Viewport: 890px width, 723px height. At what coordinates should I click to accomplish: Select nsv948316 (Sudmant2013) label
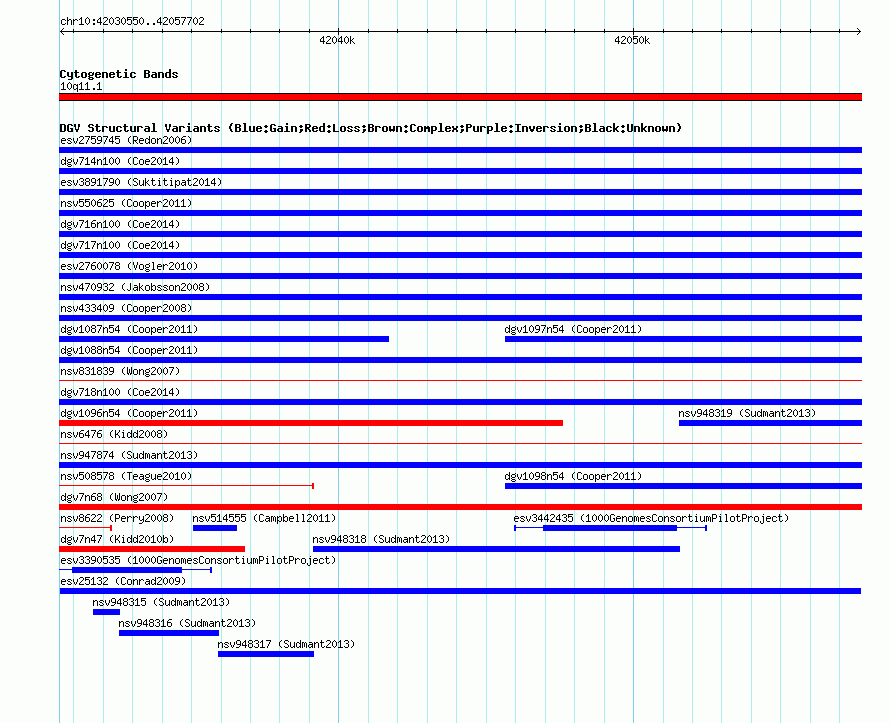(x=187, y=623)
